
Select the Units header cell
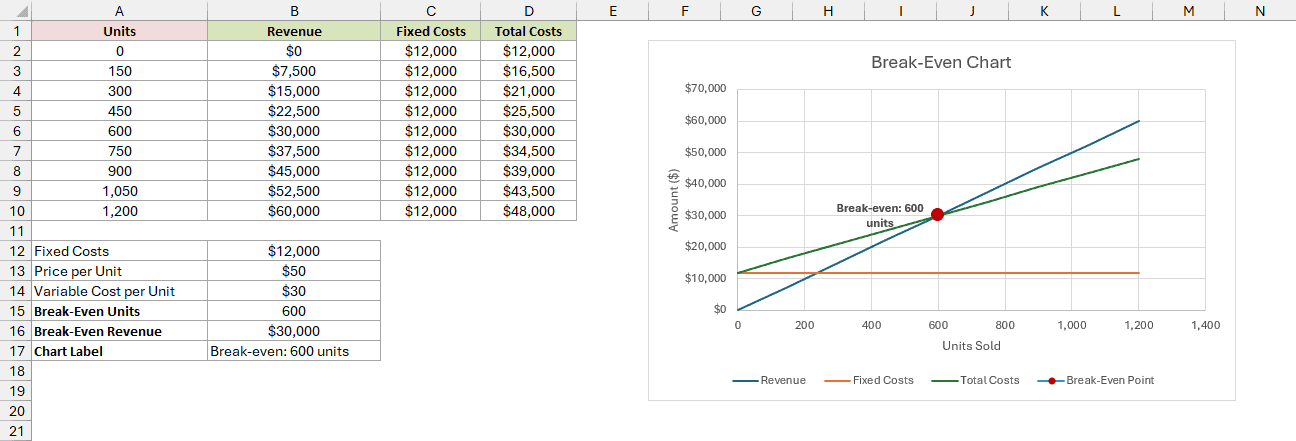(x=120, y=31)
